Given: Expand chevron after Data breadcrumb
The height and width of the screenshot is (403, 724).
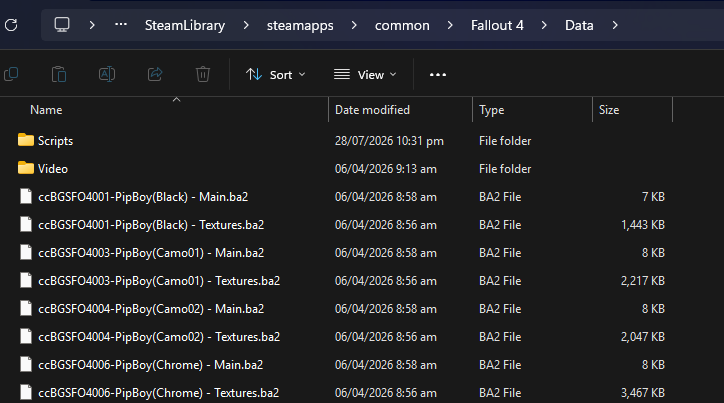Looking at the screenshot, I should 615,25.
